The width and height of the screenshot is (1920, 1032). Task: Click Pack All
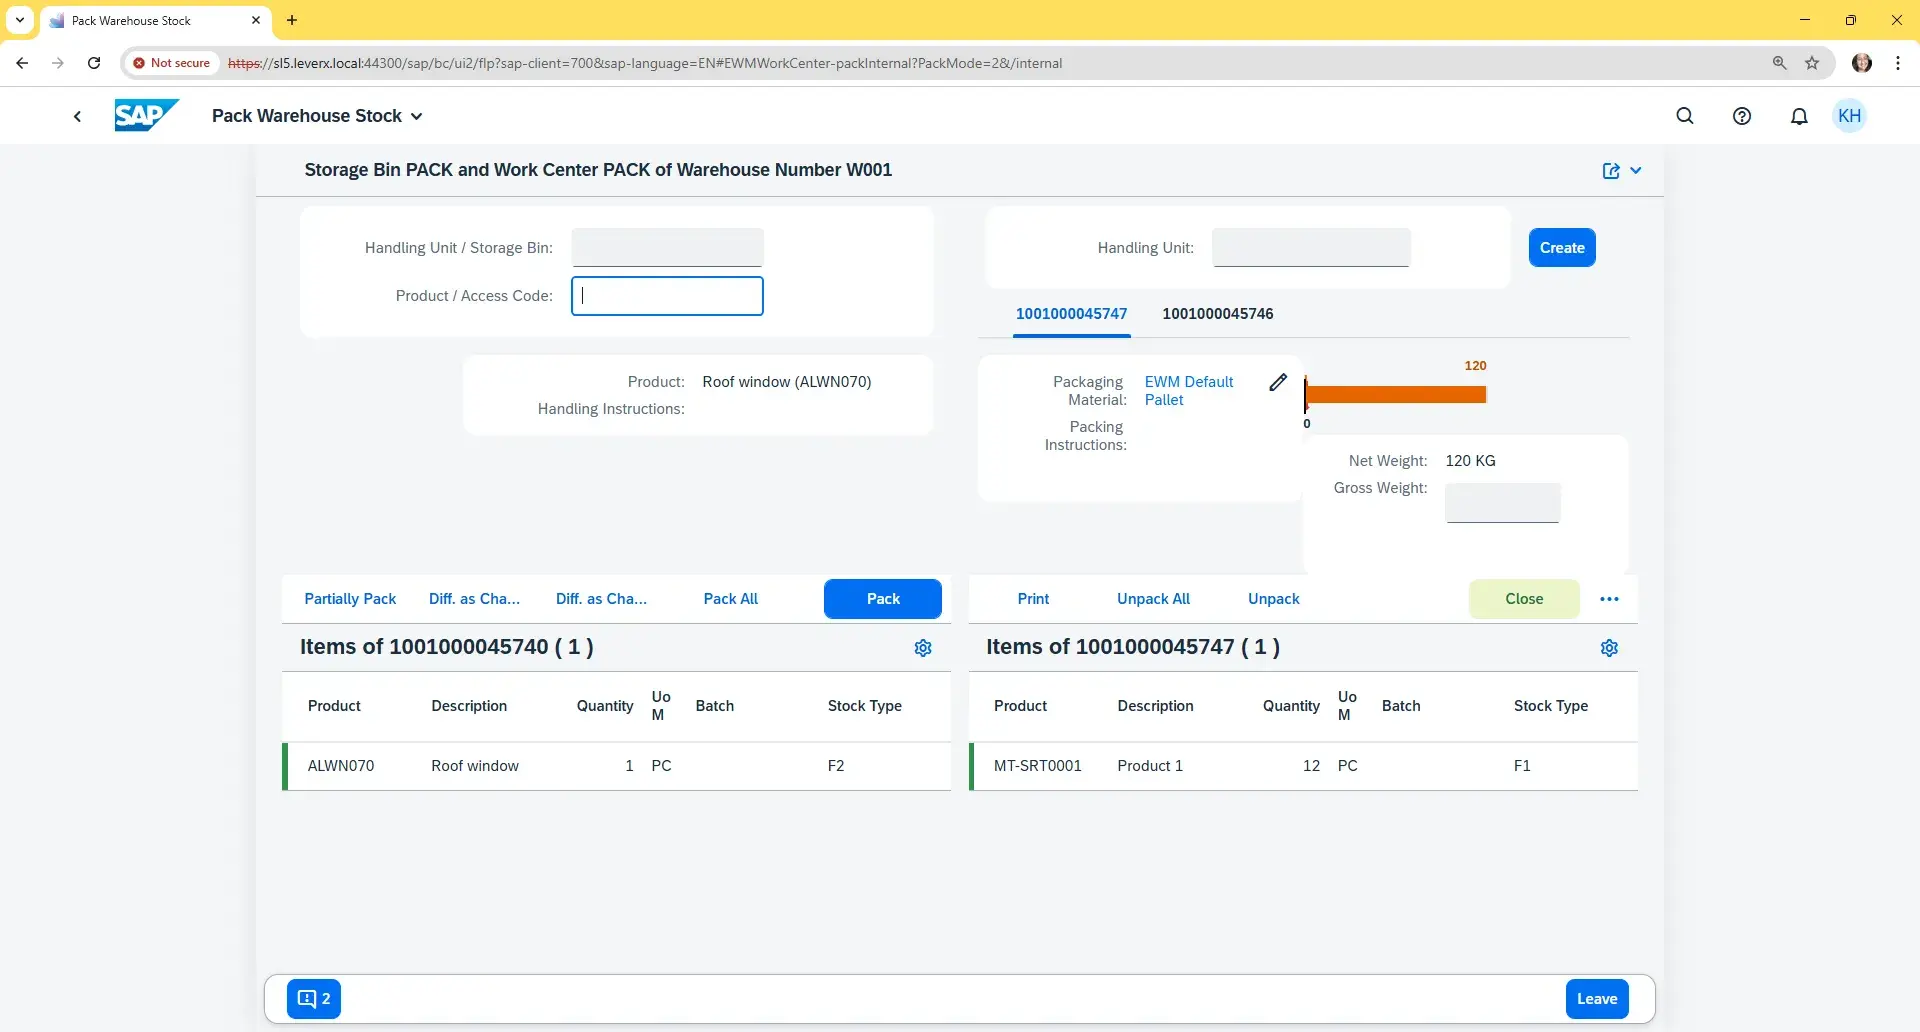pos(731,599)
